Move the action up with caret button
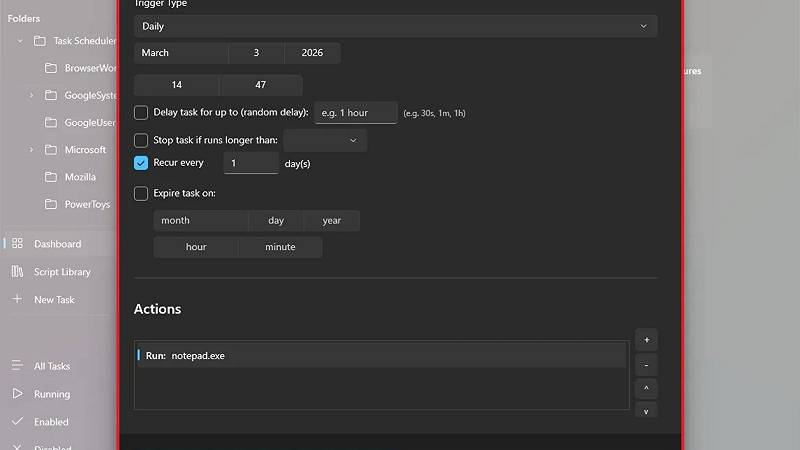 (x=646, y=389)
